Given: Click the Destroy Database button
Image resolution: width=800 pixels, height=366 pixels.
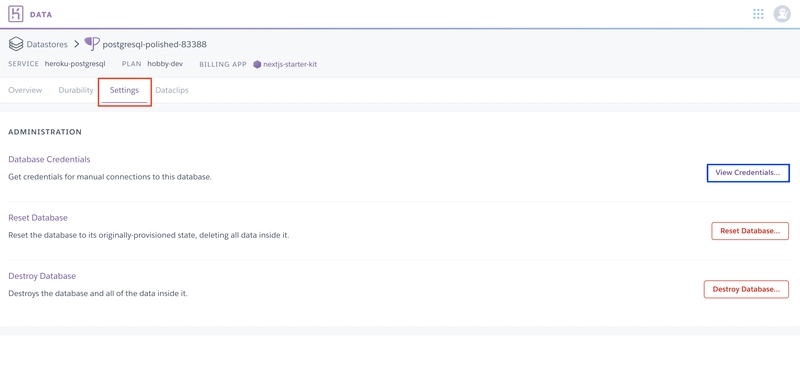Looking at the screenshot, I should (x=746, y=289).
